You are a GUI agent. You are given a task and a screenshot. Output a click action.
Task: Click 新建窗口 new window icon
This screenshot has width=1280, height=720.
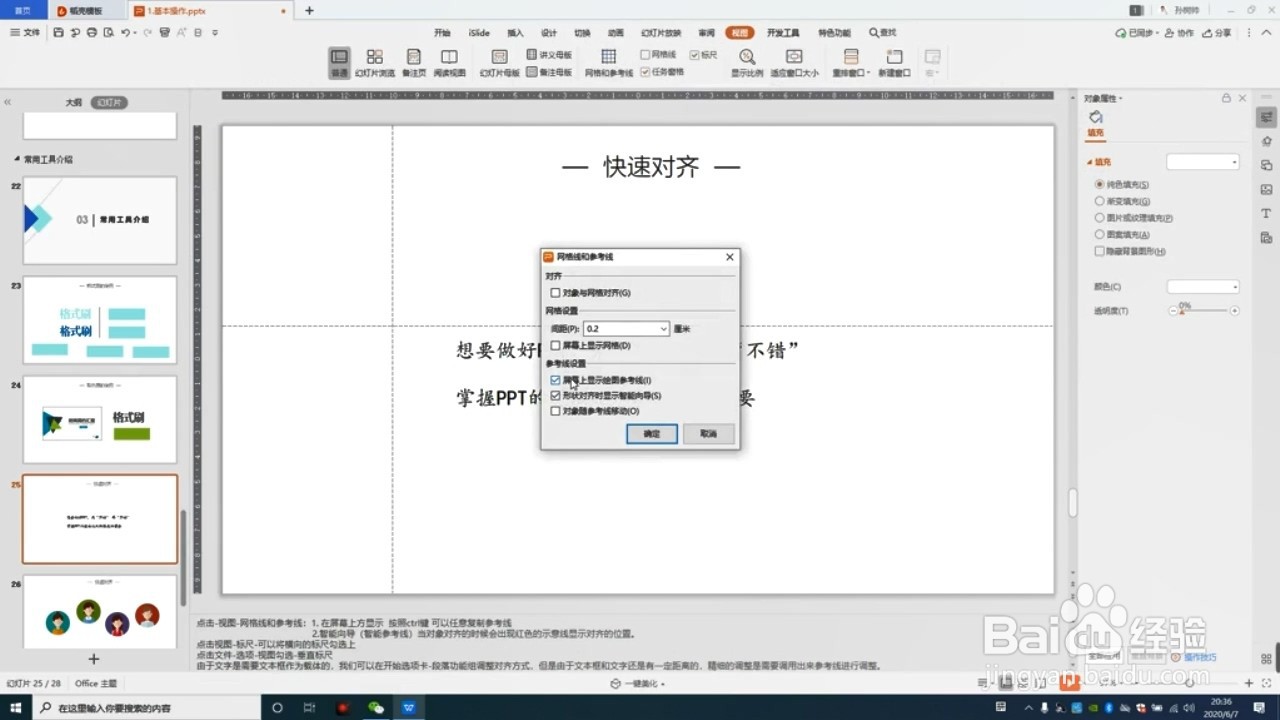click(x=894, y=62)
